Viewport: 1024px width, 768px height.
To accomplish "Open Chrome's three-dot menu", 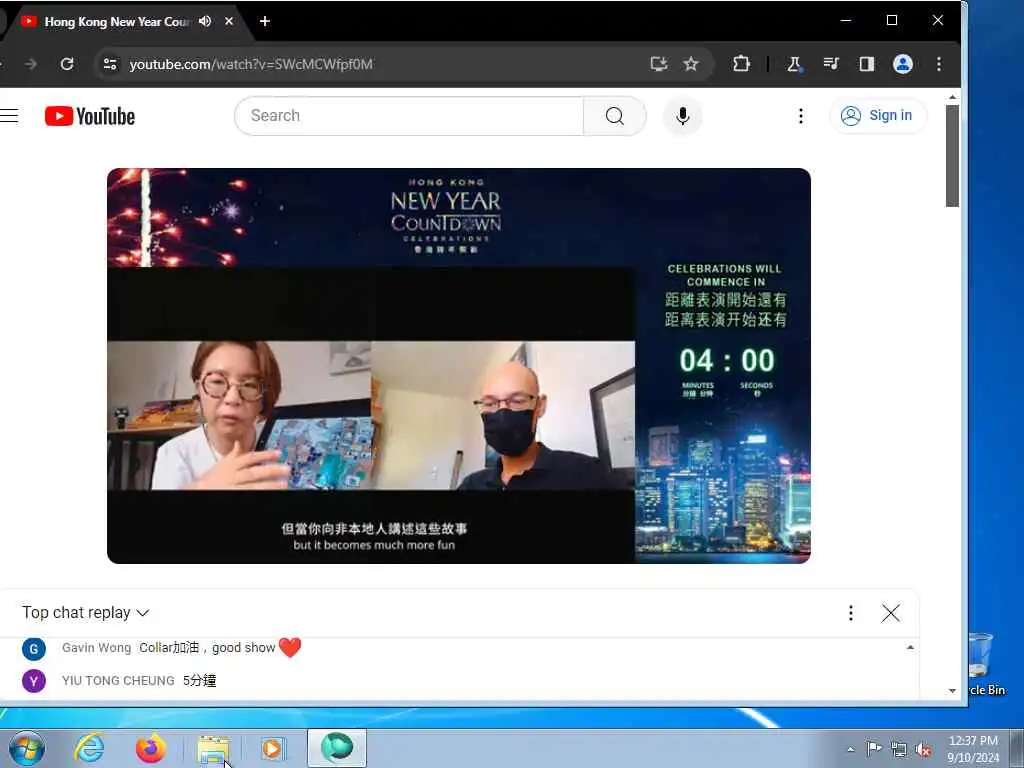I will [x=938, y=64].
